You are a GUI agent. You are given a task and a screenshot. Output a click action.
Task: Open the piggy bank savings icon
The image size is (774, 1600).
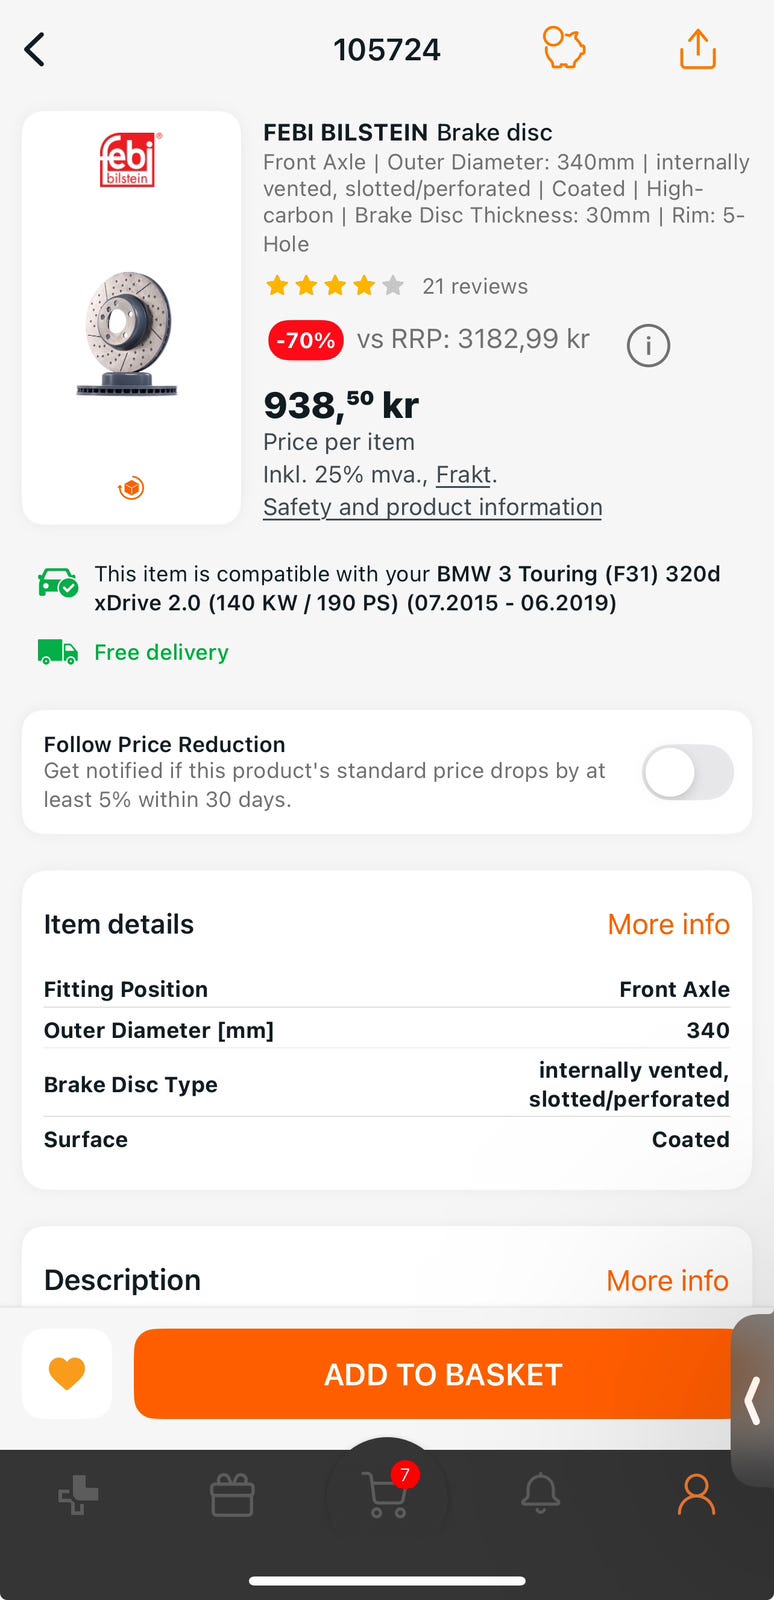pyautogui.click(x=564, y=48)
